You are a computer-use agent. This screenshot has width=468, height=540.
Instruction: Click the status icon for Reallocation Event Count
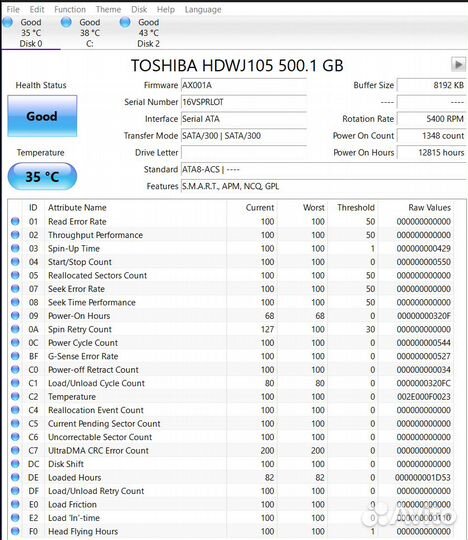pos(15,409)
